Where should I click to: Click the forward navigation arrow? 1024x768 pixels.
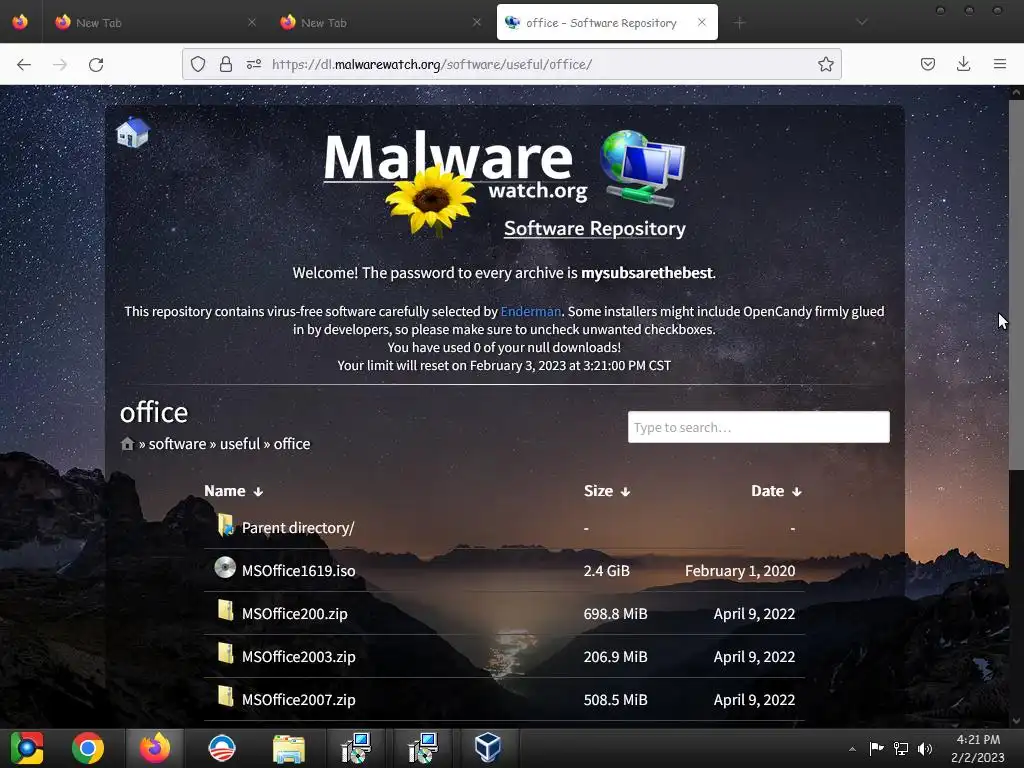coord(60,64)
